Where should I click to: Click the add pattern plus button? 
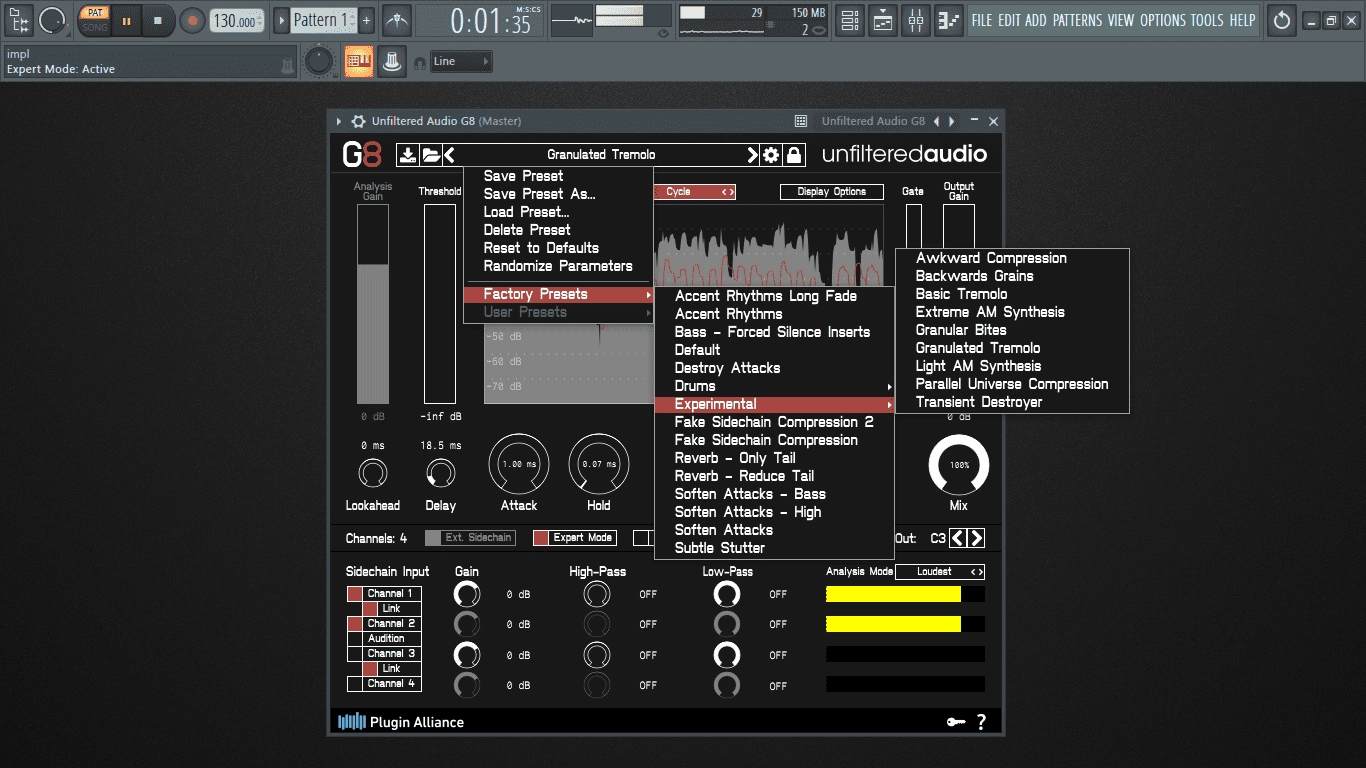click(x=366, y=20)
